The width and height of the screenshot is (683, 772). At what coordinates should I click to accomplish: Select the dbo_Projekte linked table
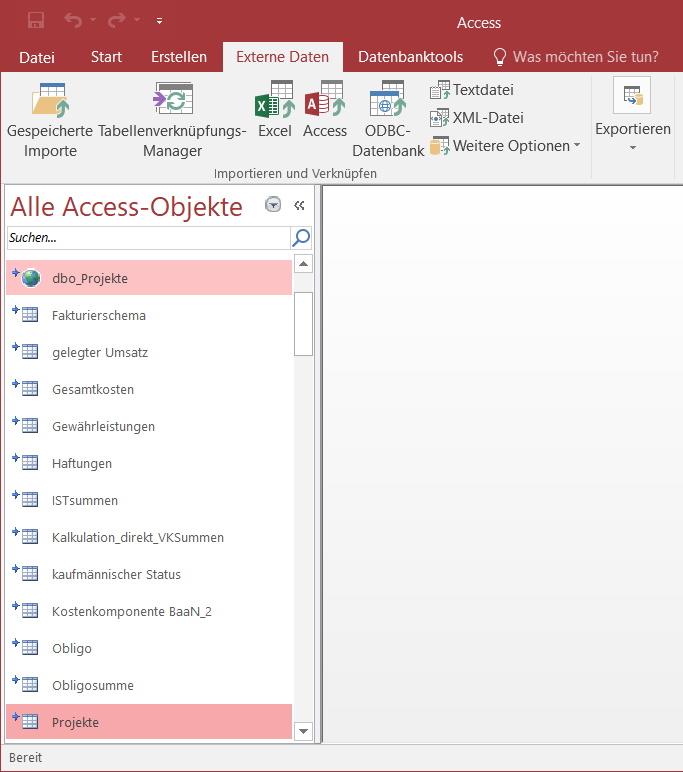(x=149, y=278)
